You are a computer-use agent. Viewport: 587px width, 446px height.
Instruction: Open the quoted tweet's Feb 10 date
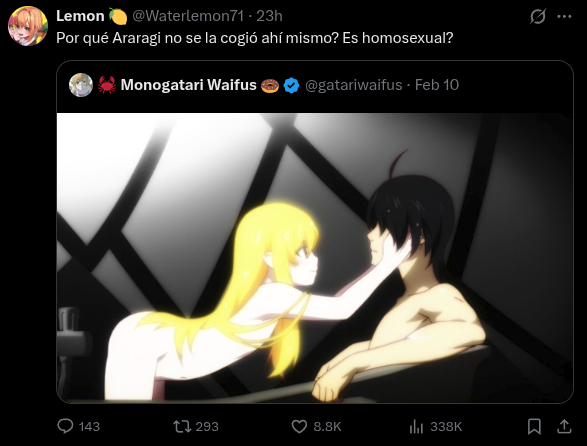[437, 85]
